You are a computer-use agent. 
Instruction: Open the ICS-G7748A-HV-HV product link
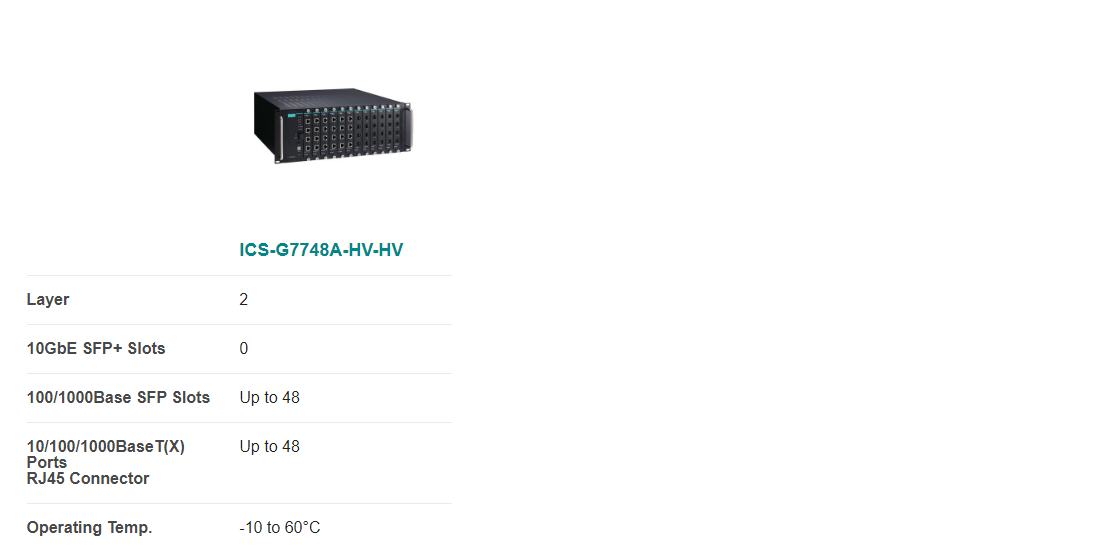click(x=321, y=250)
